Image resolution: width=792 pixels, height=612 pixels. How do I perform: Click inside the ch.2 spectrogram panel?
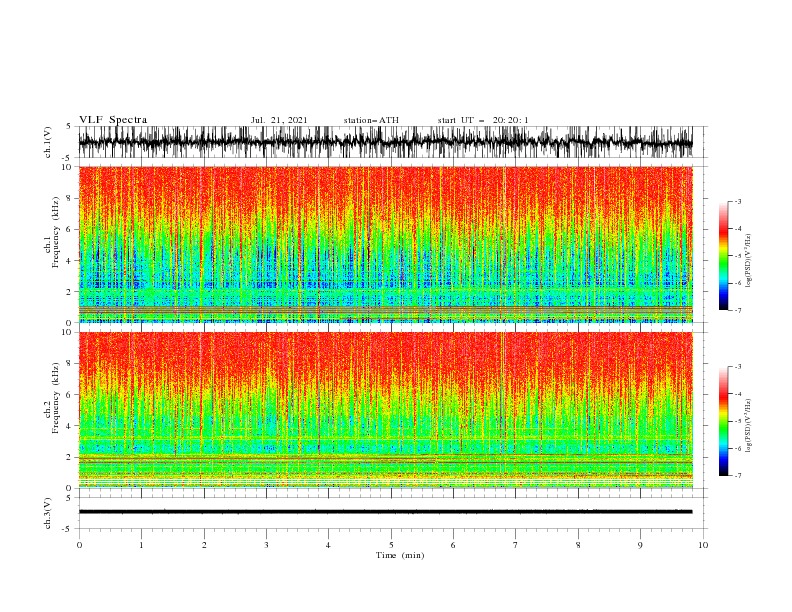(385, 410)
